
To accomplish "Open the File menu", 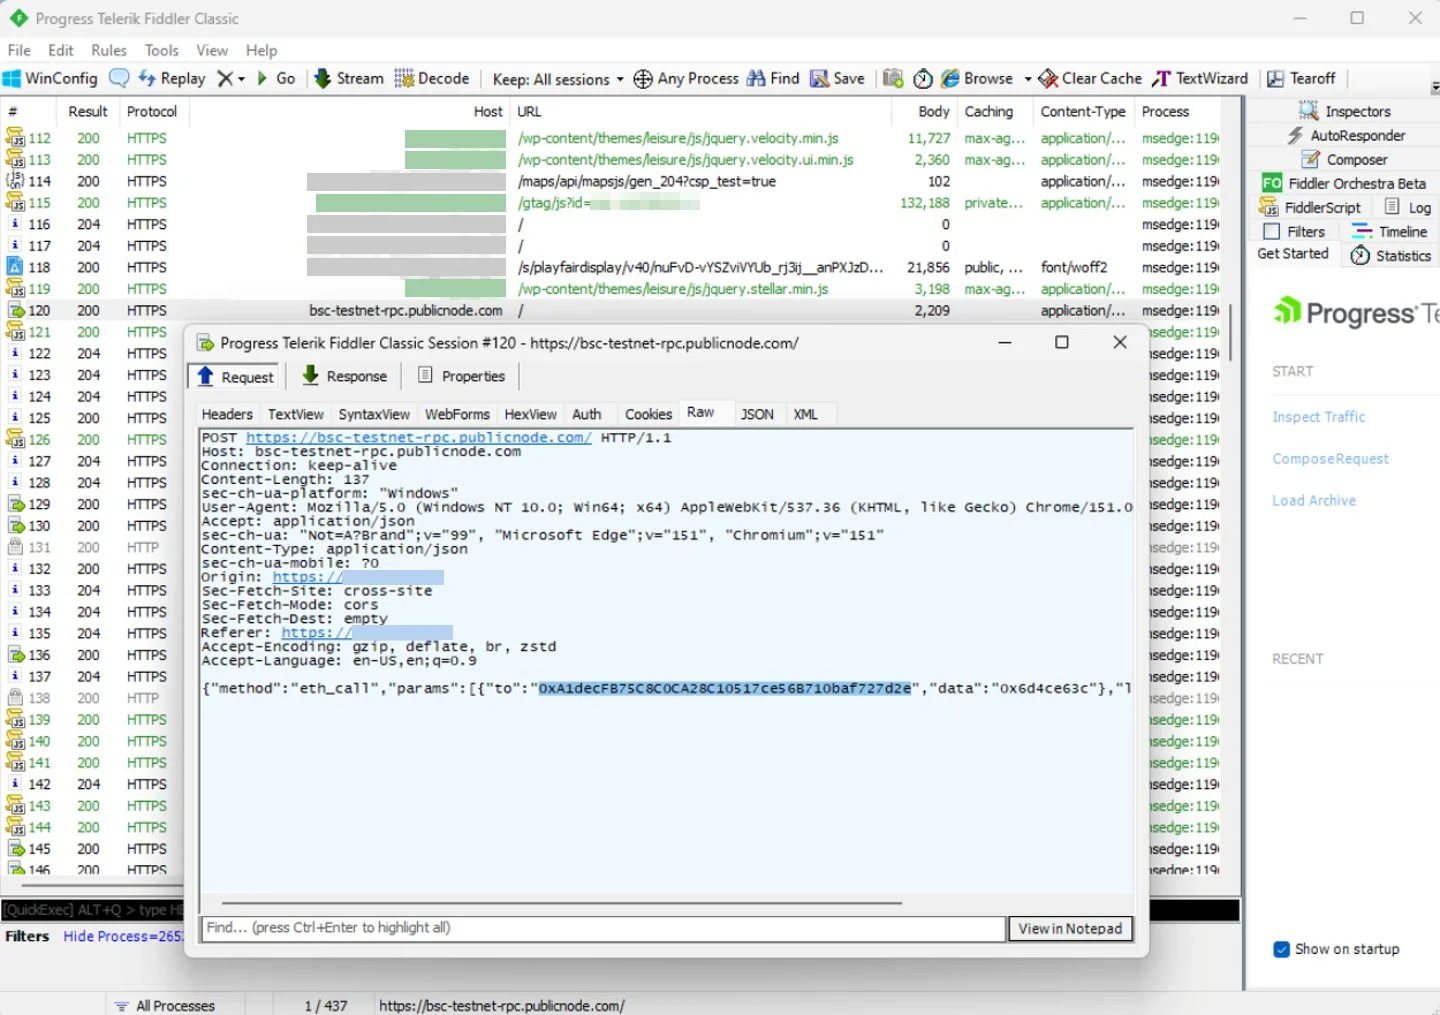I will pyautogui.click(x=19, y=50).
